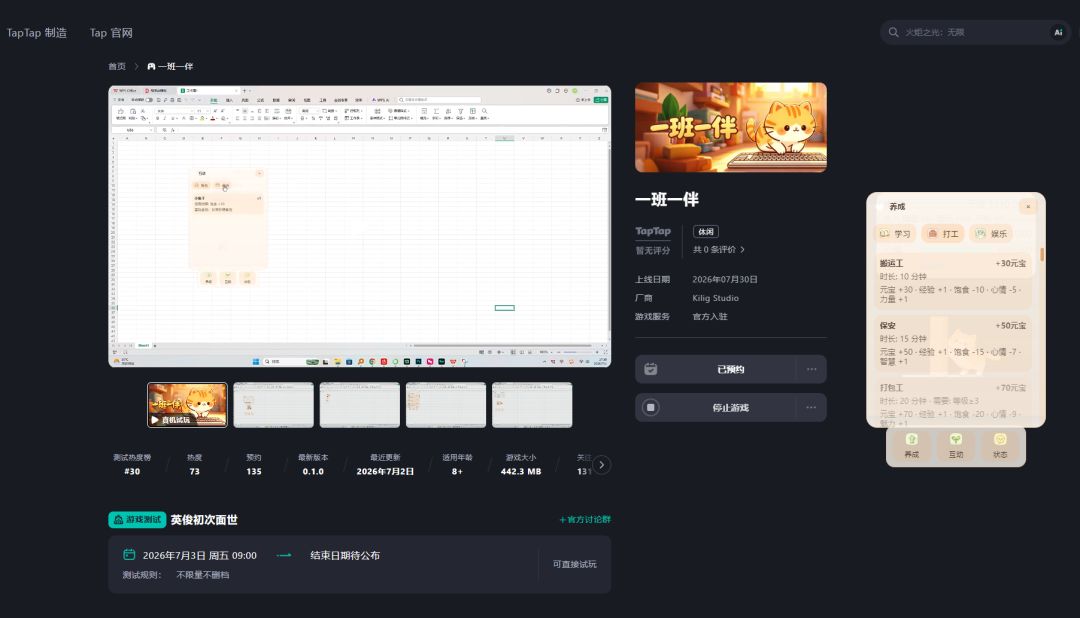Click the +70元宝 reward text
Screen dimensions: 1080x618
[x=1010, y=388]
